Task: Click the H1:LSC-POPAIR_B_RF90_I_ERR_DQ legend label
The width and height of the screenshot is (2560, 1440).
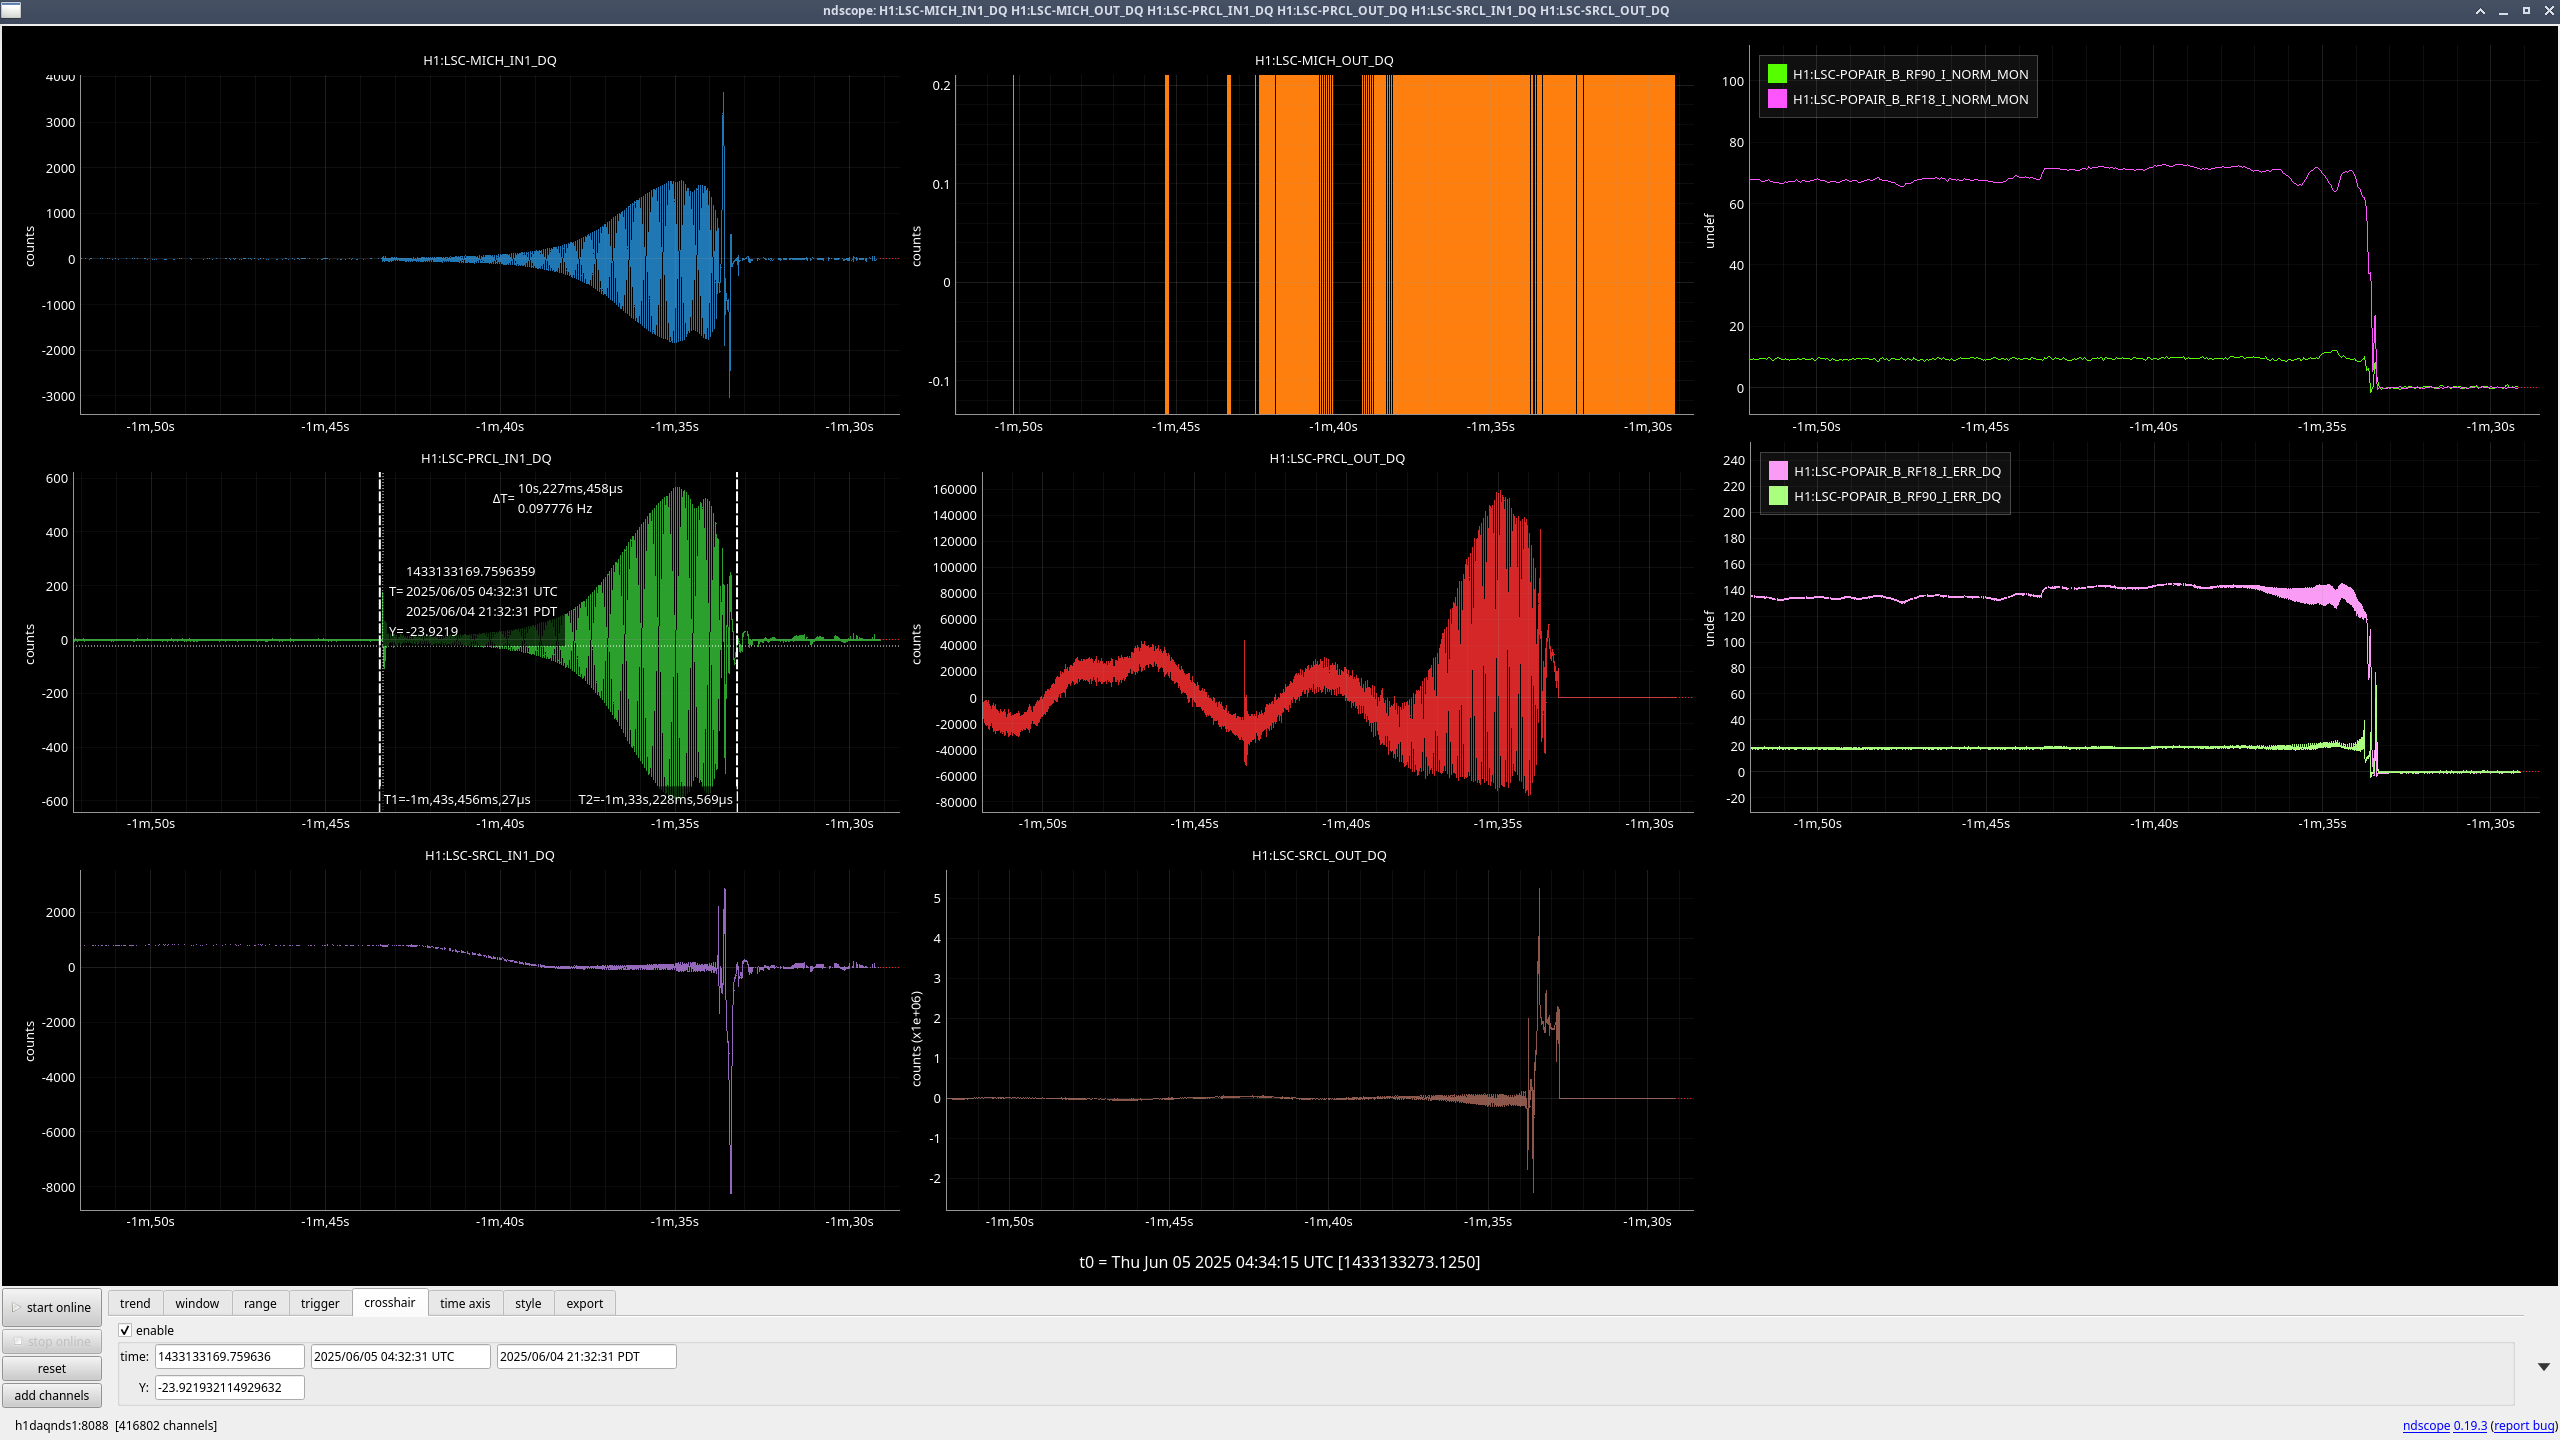Action: tap(1897, 496)
